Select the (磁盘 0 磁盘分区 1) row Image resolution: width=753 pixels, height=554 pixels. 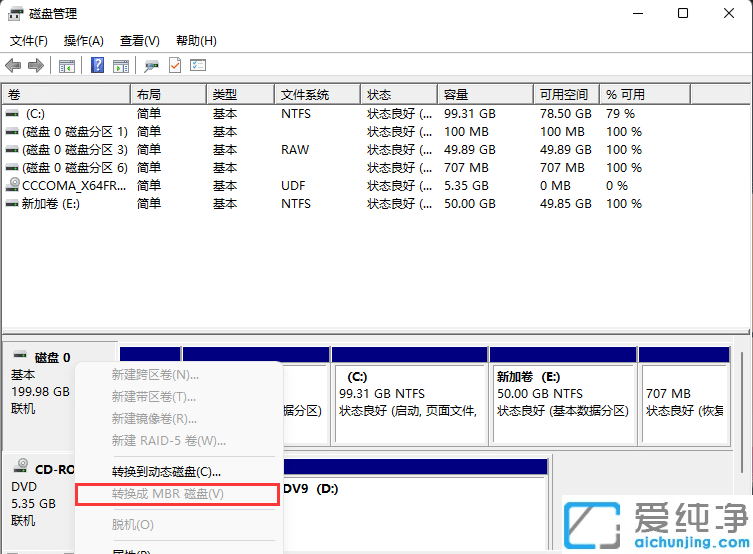(74, 132)
